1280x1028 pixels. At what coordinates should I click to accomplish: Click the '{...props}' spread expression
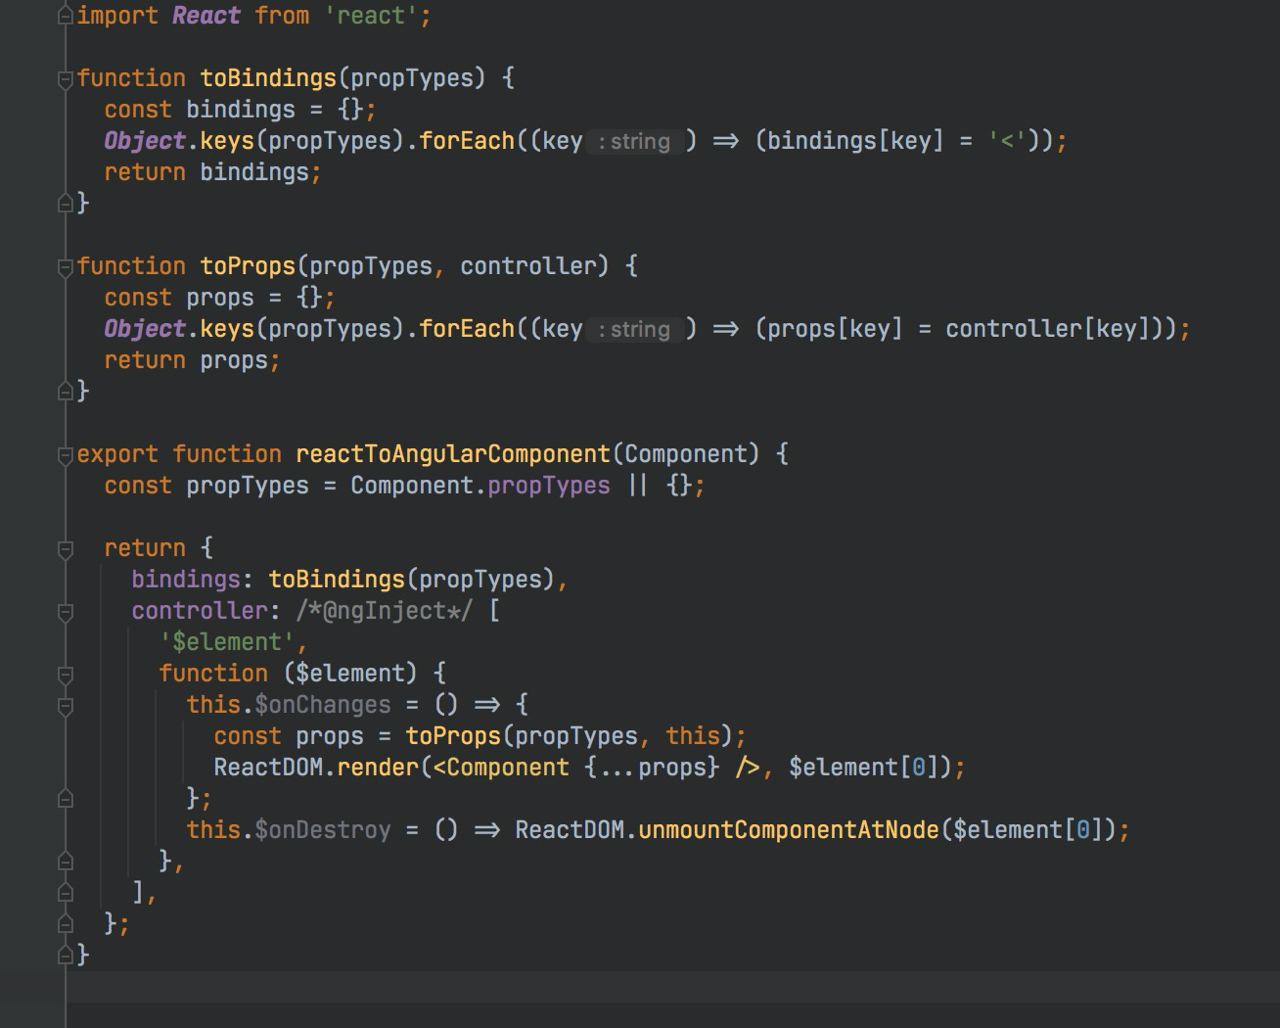652,767
